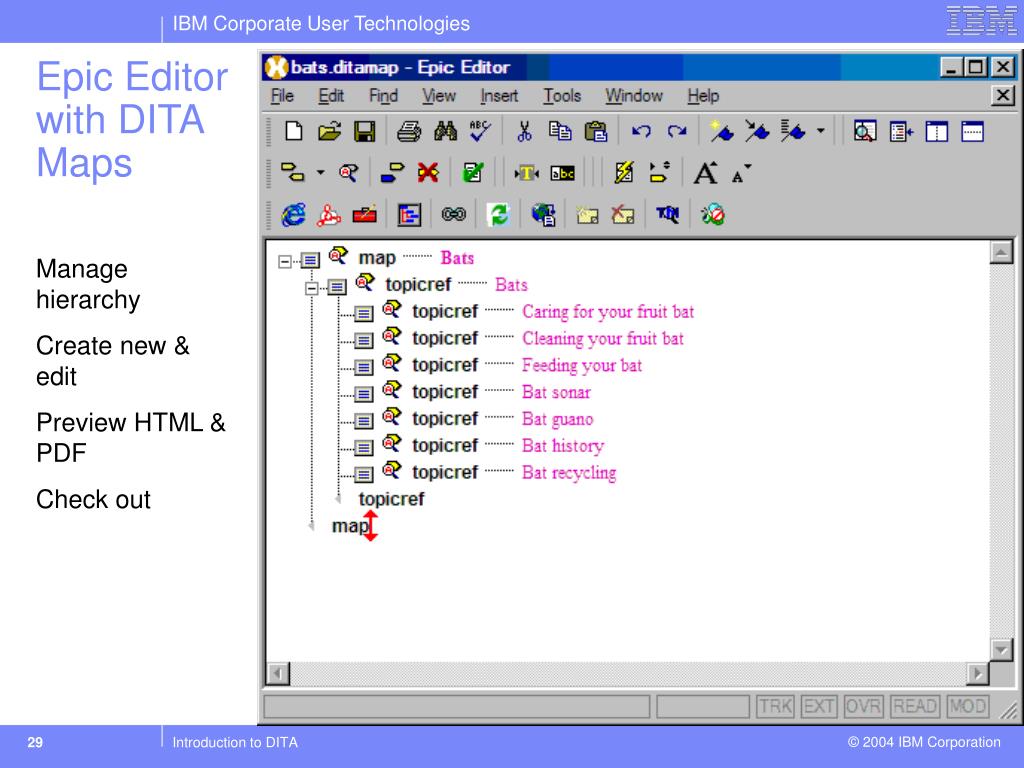Collapse the Bats topicref node

(x=312, y=288)
